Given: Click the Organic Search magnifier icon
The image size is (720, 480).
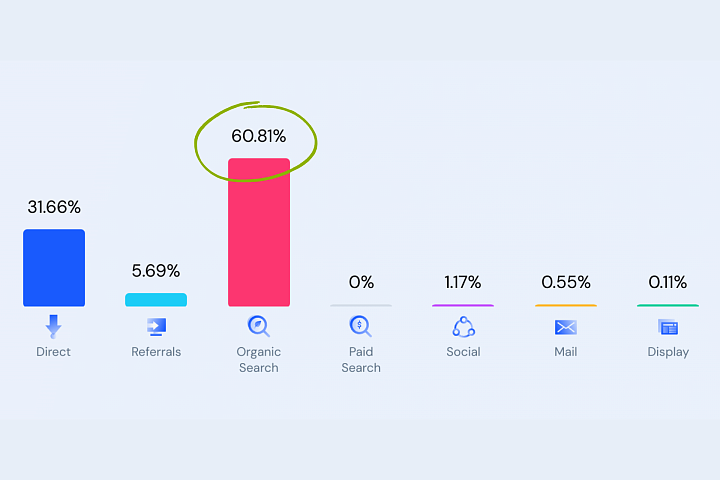Looking at the screenshot, I should coord(259,326).
